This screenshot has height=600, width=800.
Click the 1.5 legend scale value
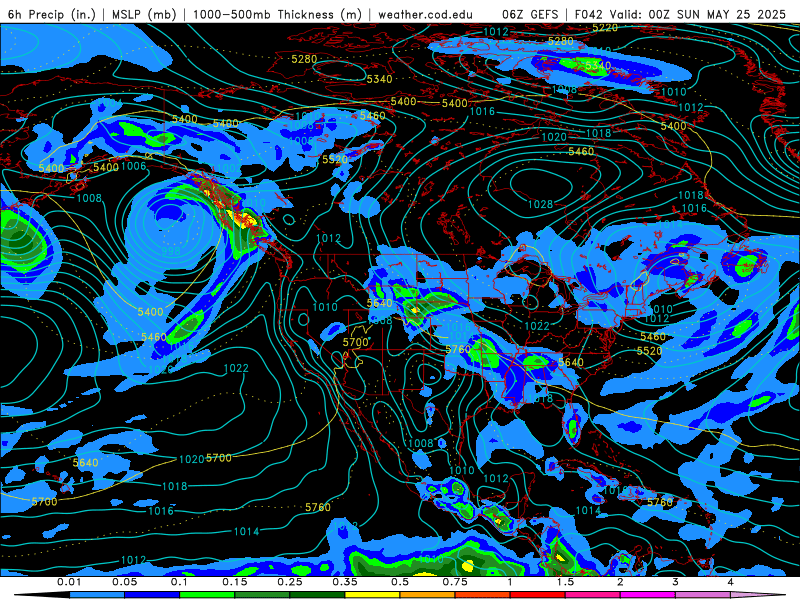pos(565,582)
